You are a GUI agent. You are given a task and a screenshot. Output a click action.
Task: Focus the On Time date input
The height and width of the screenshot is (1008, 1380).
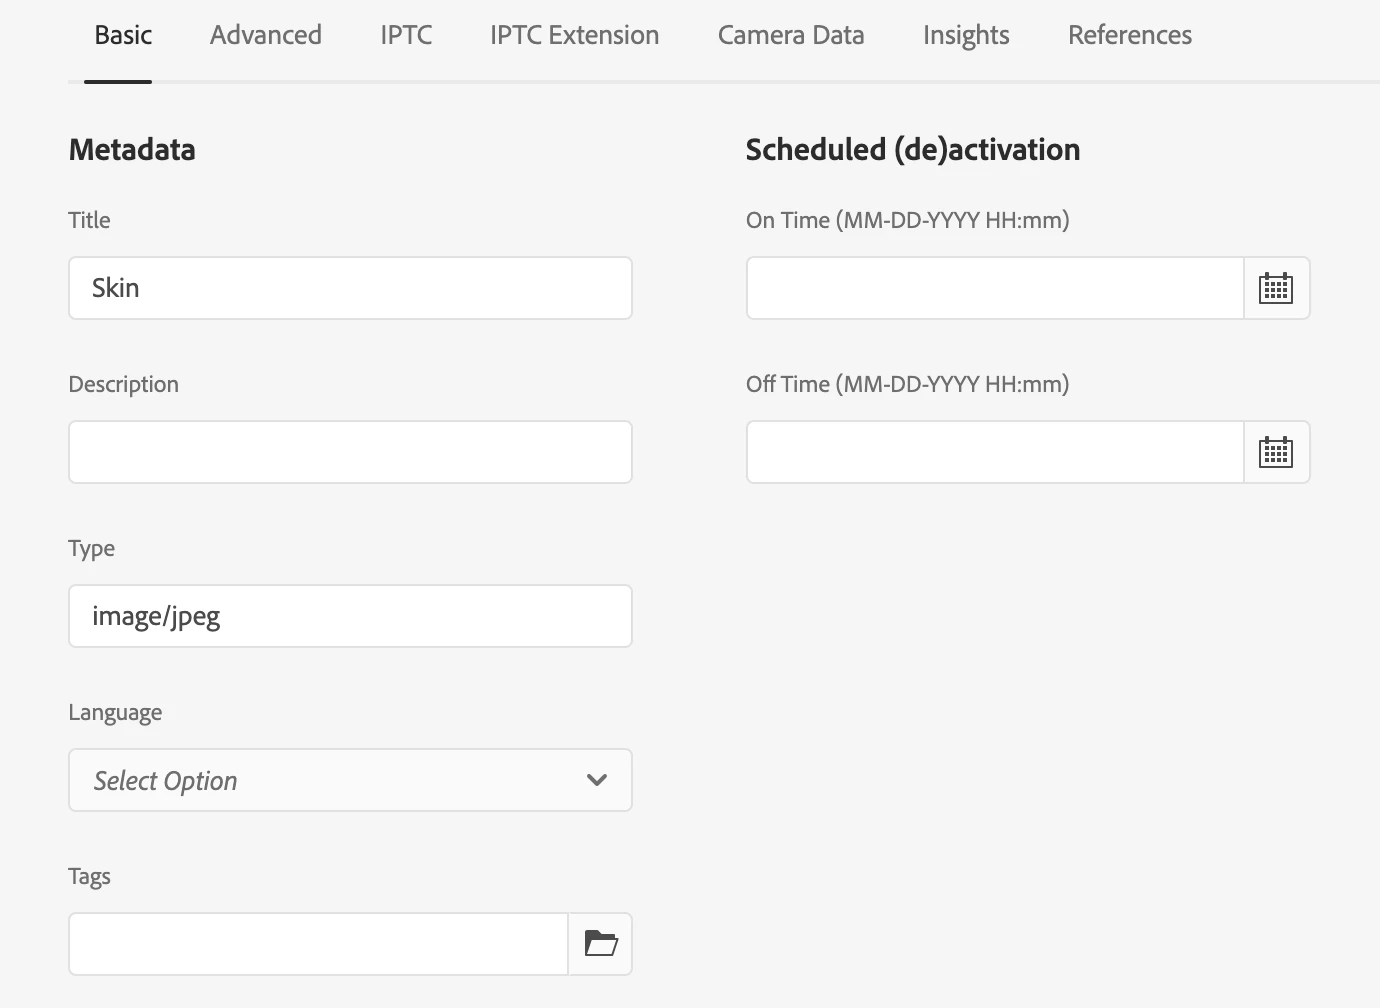pyautogui.click(x=995, y=288)
